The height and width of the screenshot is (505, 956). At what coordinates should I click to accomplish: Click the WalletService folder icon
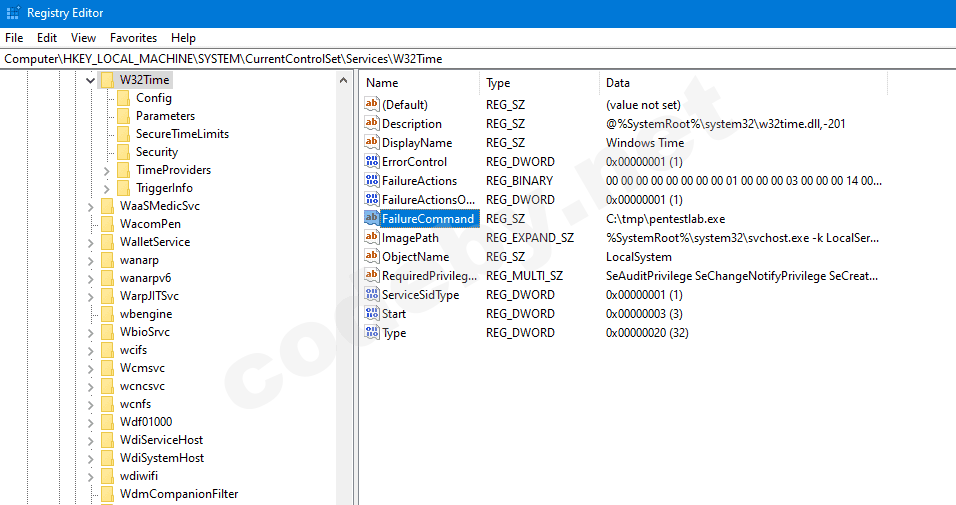click(107, 242)
